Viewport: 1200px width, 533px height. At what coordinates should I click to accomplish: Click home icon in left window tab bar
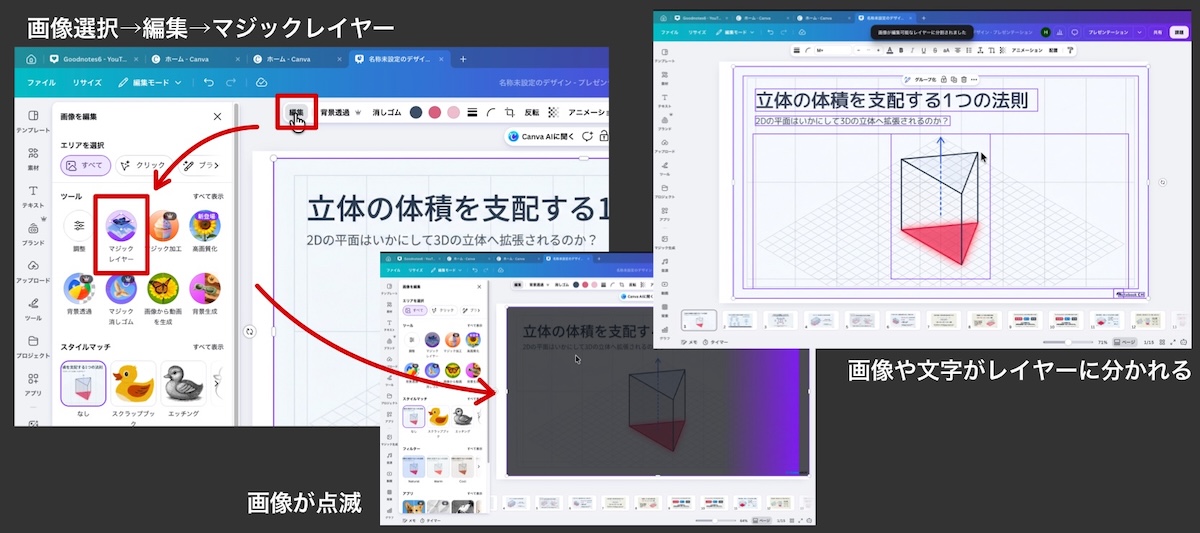31,59
